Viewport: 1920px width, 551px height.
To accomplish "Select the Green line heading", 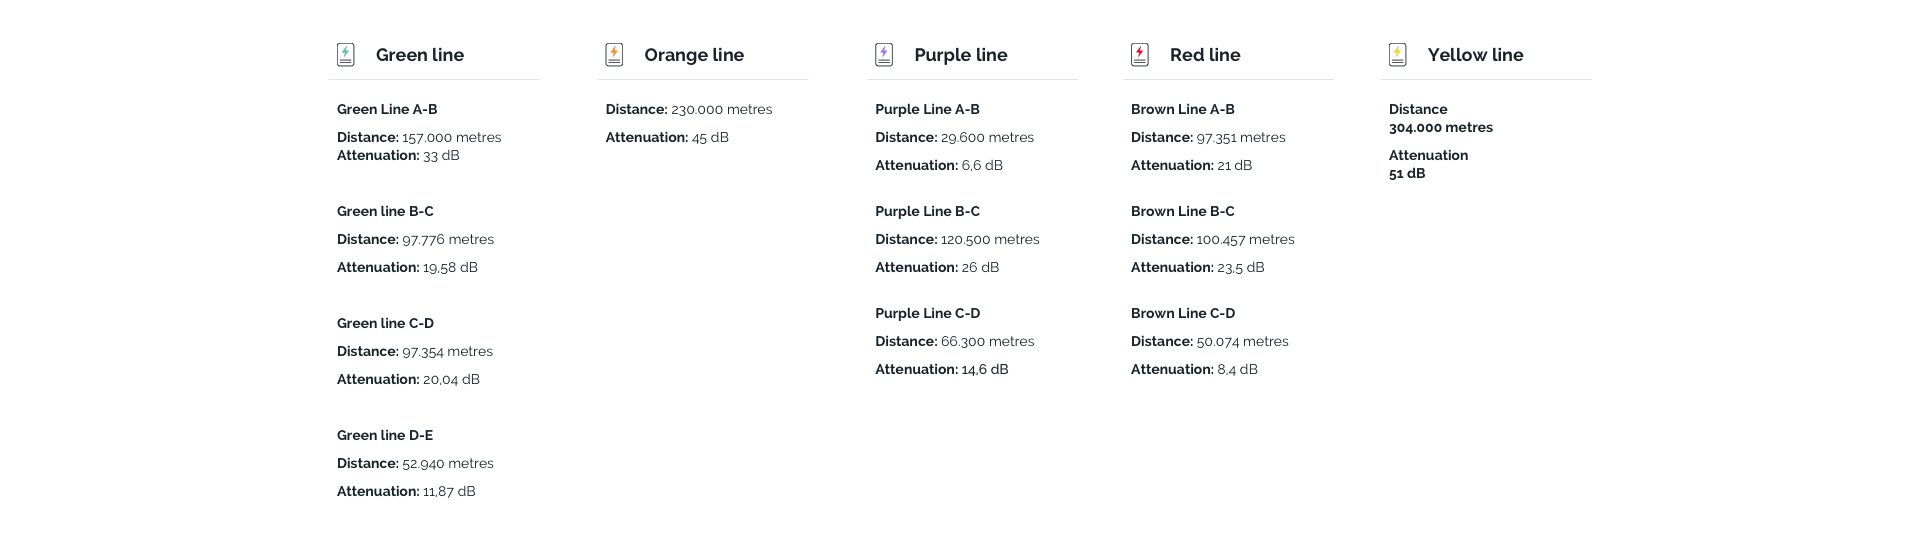I will pyautogui.click(x=420, y=55).
